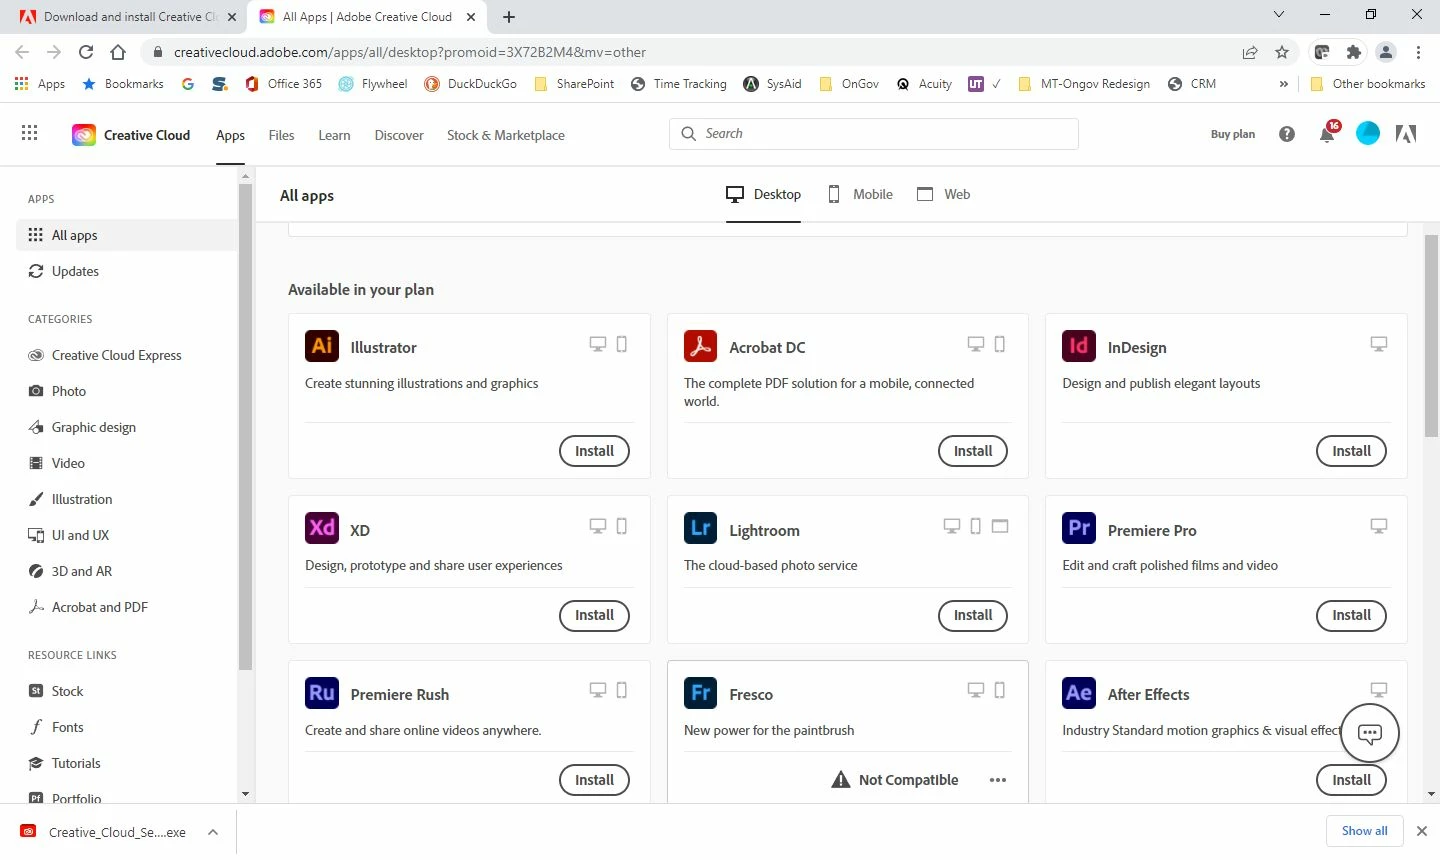Click the Premiere Pro Pr icon
The width and height of the screenshot is (1440, 860).
point(1079,528)
